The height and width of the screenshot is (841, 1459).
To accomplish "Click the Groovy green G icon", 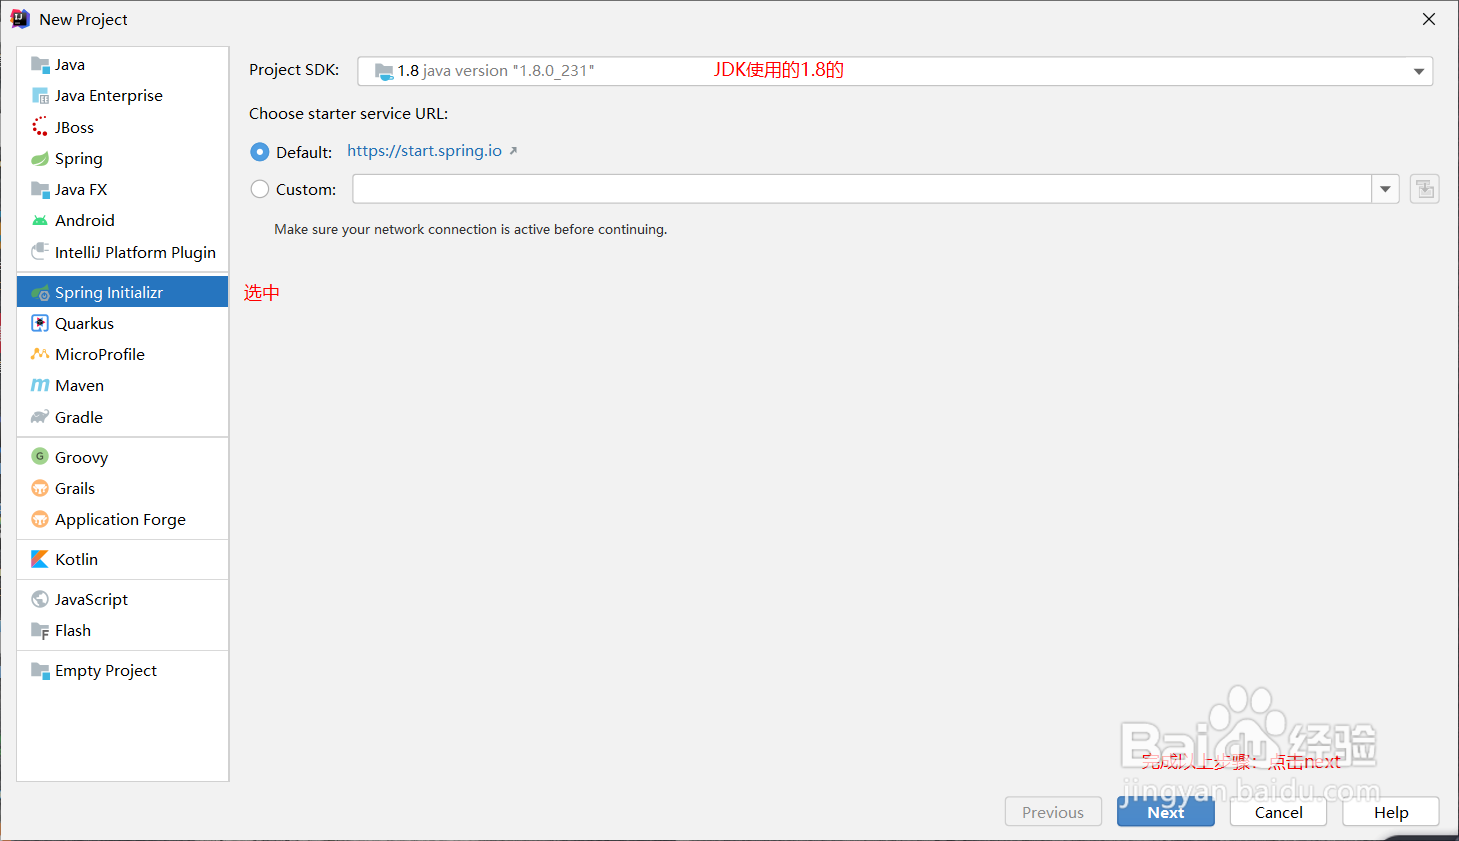I will [x=40, y=457].
